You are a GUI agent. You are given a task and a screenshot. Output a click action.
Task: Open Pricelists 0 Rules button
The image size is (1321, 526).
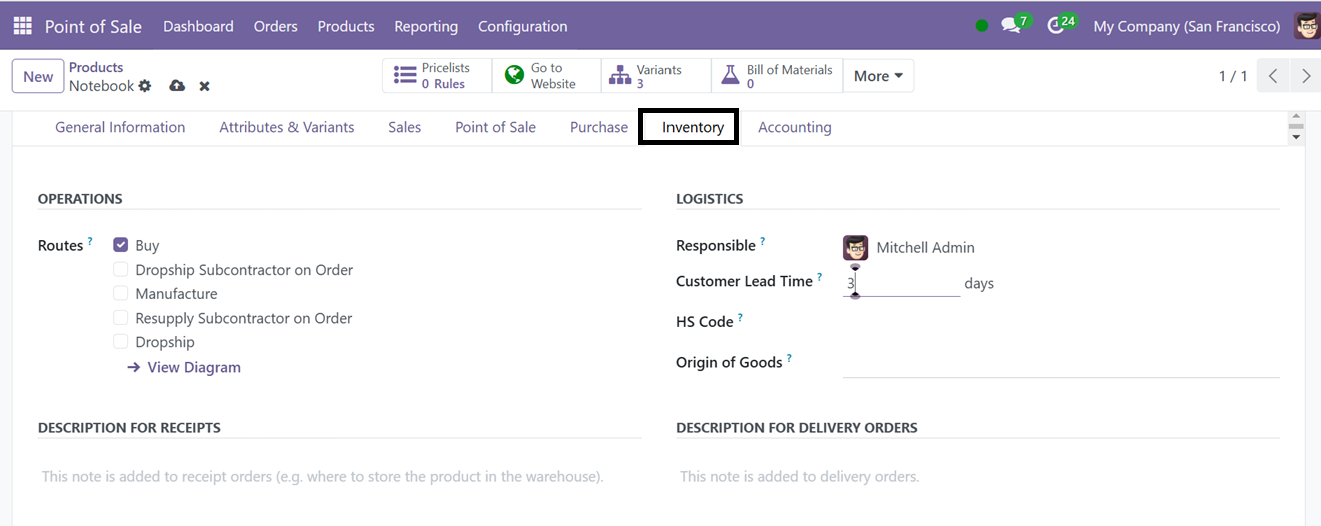click(437, 76)
